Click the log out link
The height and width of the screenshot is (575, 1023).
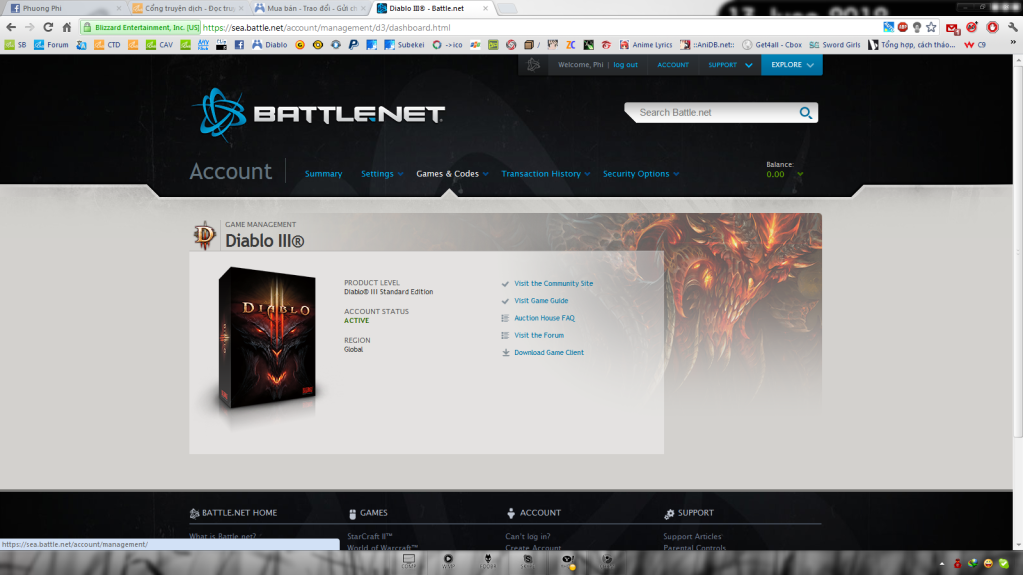click(625, 65)
